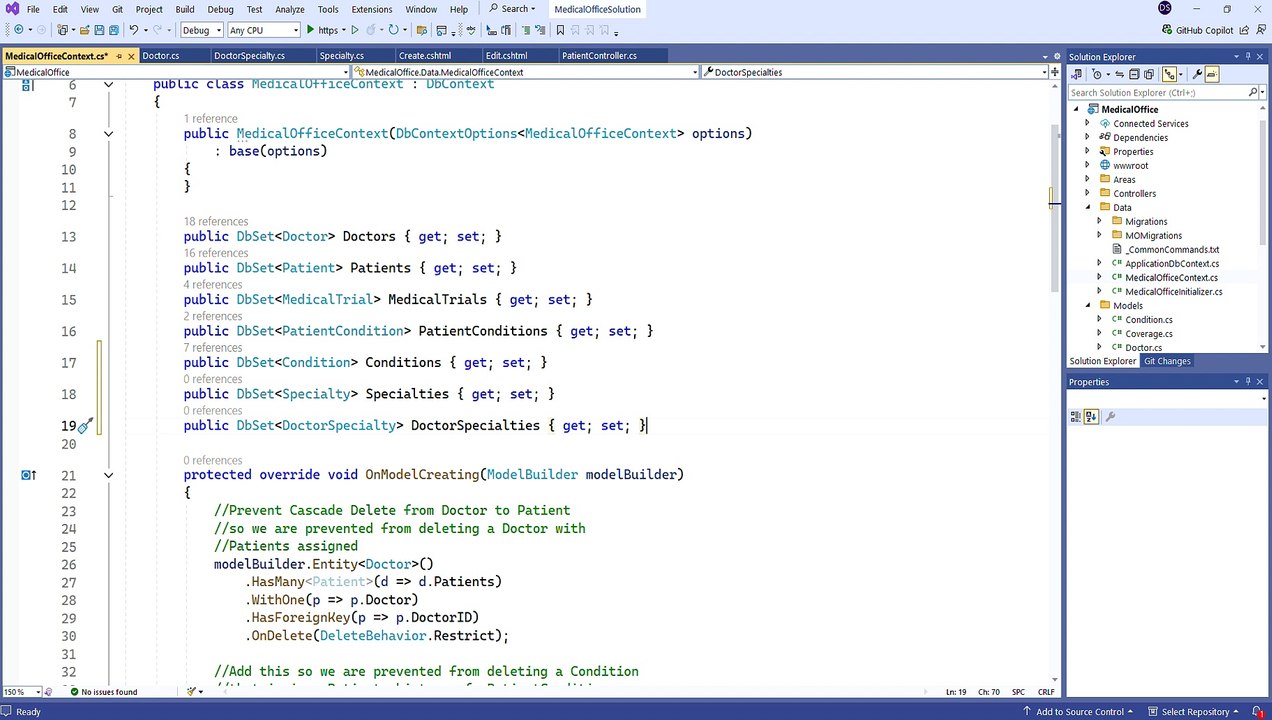This screenshot has width=1272, height=720.
Task: Click Pending Changes Filter clock icon
Action: 1096,74
